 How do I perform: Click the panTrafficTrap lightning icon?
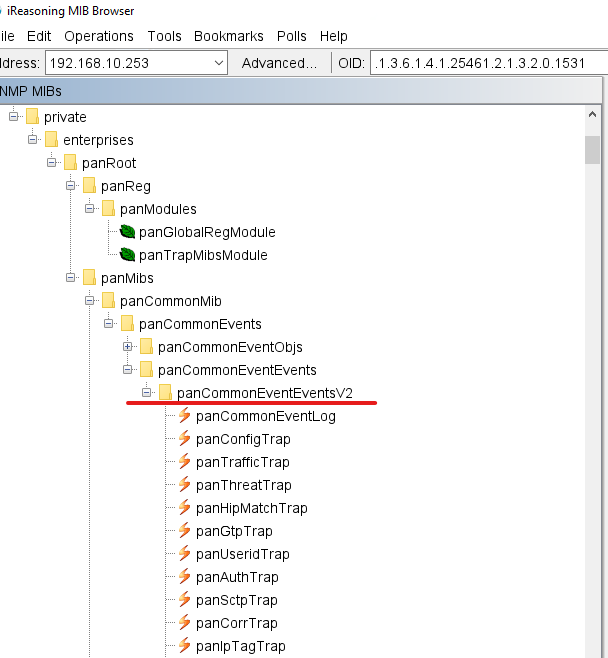[184, 462]
